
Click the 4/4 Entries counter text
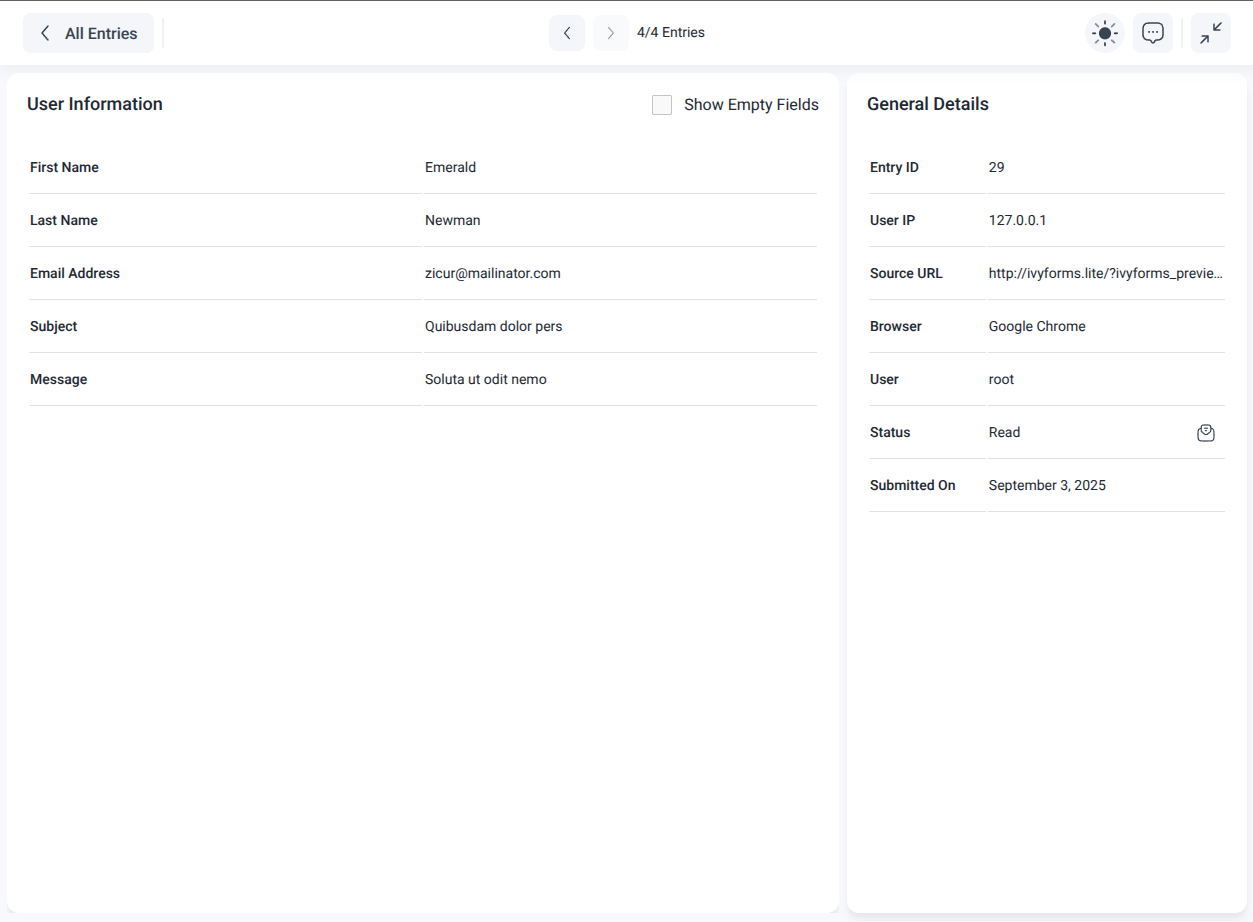tap(670, 33)
